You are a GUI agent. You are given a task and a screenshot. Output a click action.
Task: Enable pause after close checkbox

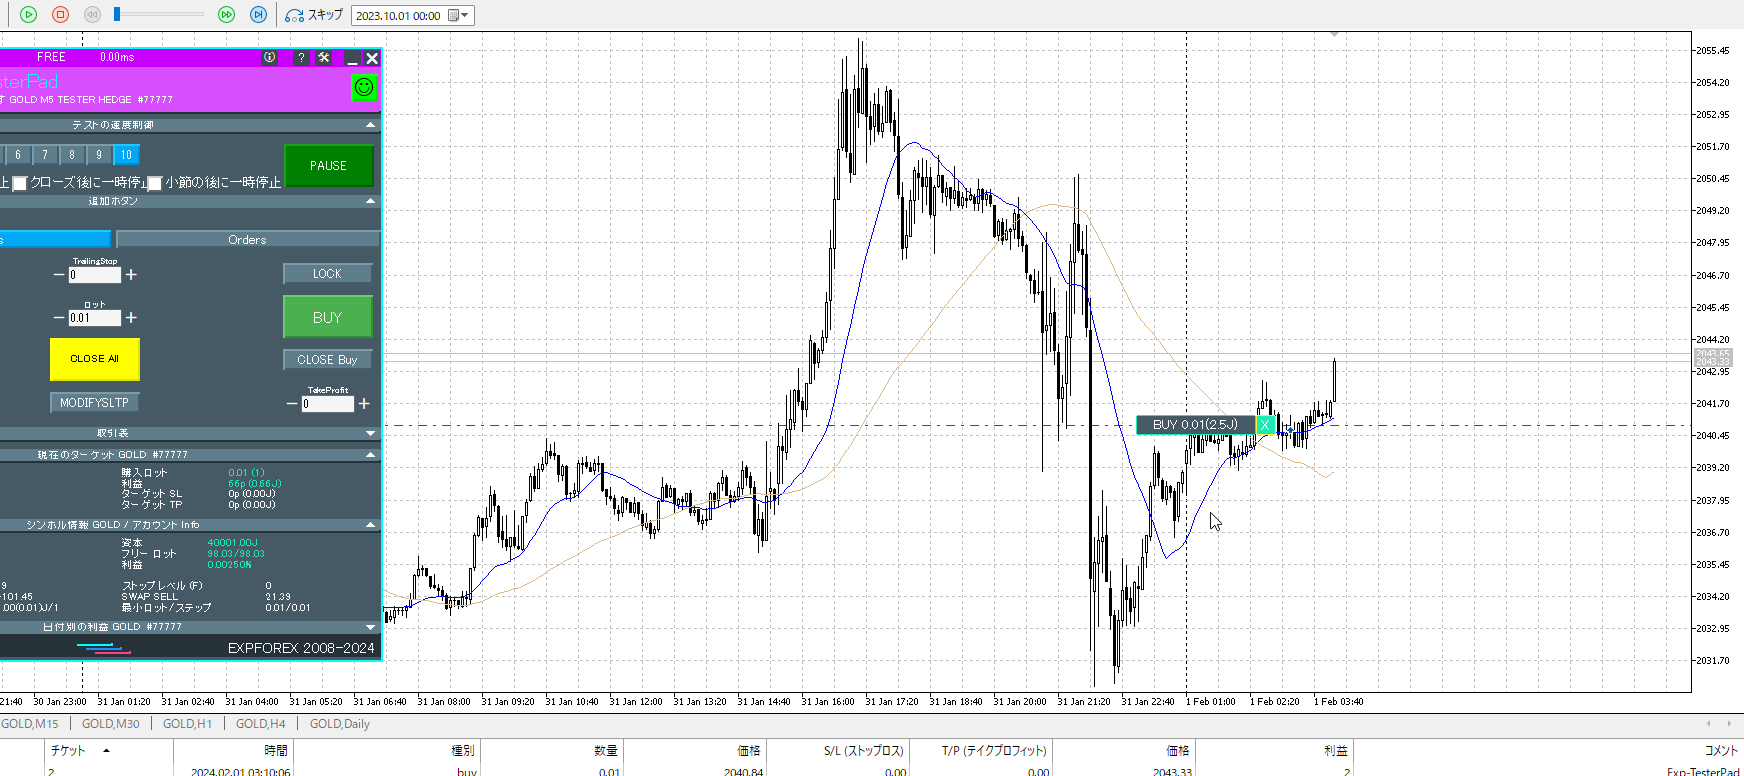[19, 183]
